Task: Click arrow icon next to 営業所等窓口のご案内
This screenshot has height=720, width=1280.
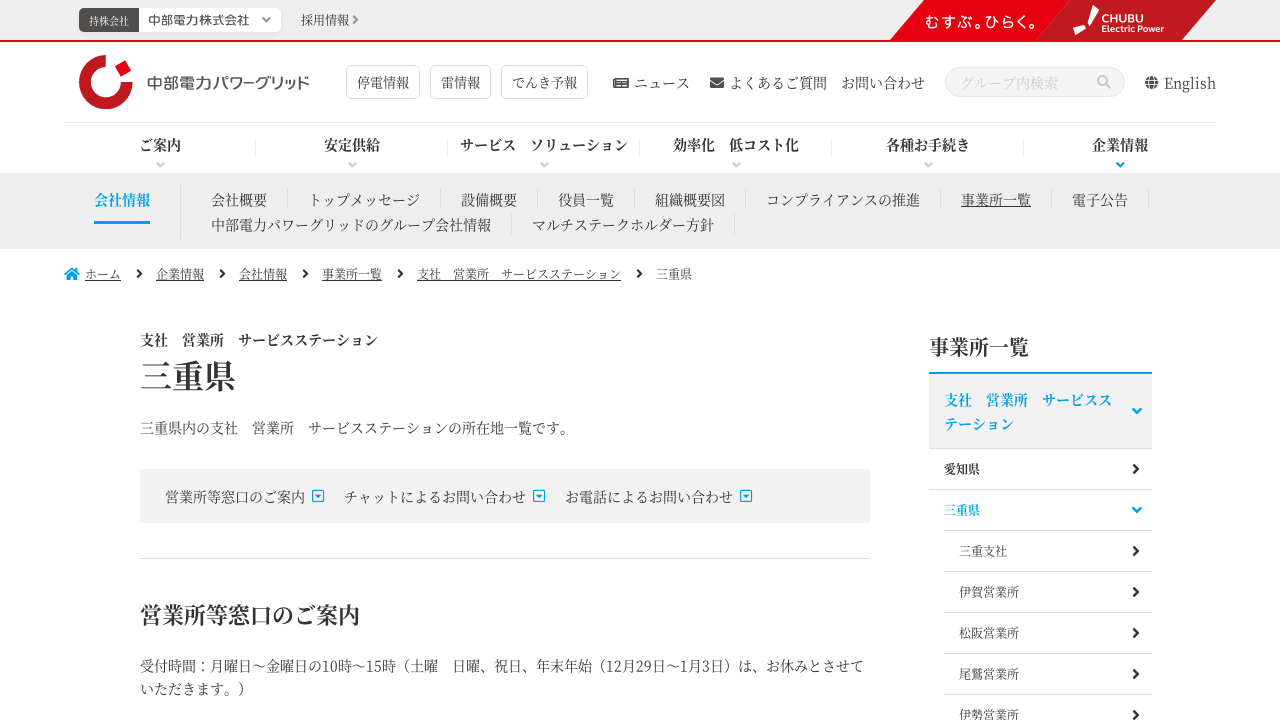Action: 318,496
